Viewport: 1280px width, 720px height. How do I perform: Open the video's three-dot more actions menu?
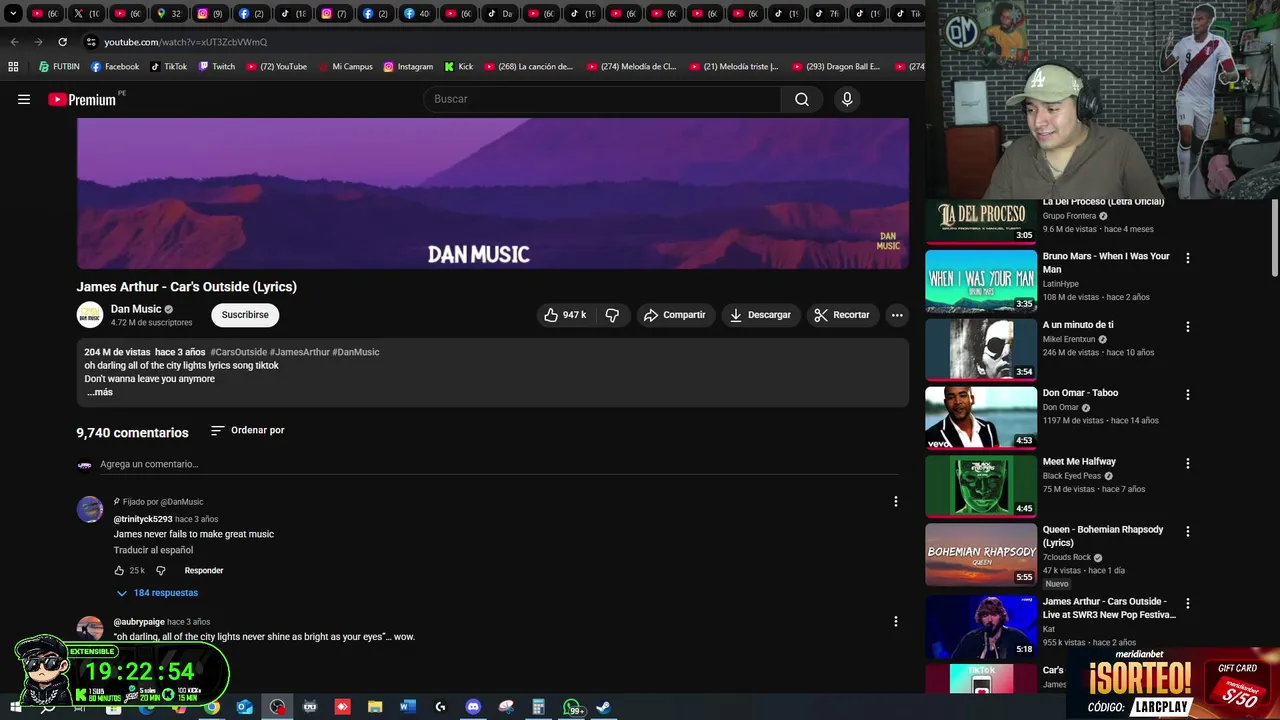pos(897,315)
